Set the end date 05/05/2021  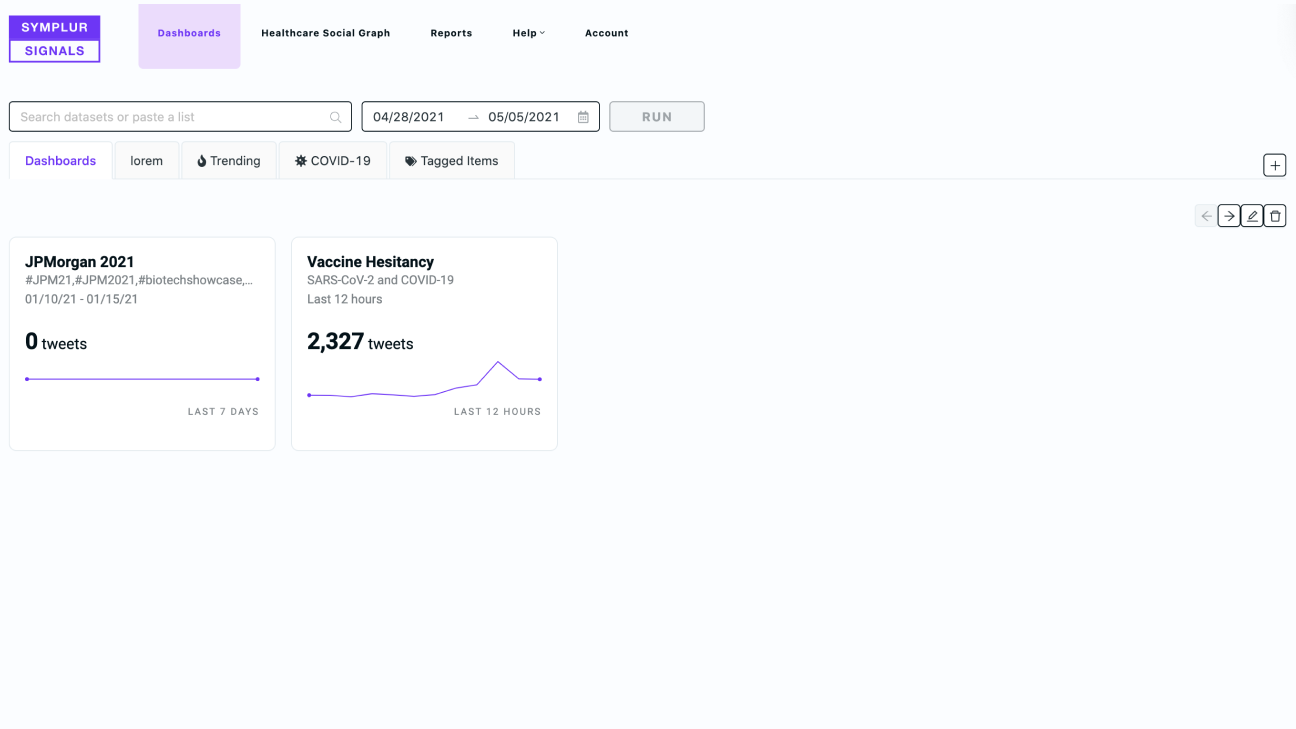(524, 117)
